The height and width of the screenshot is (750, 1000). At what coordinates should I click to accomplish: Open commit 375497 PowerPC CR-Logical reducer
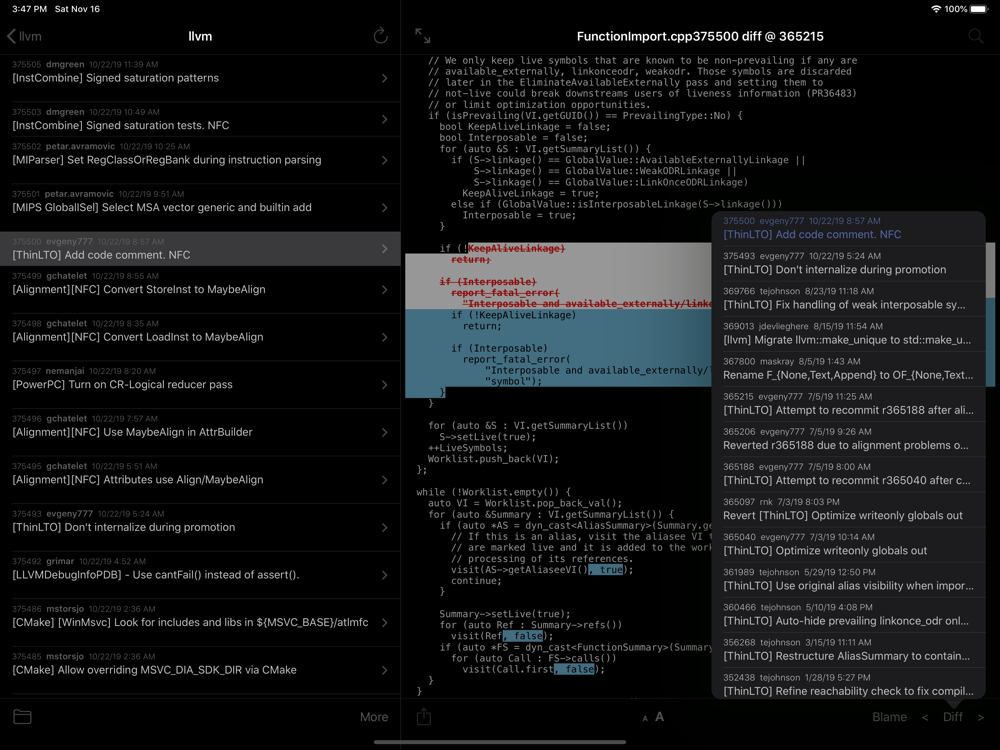(200, 385)
